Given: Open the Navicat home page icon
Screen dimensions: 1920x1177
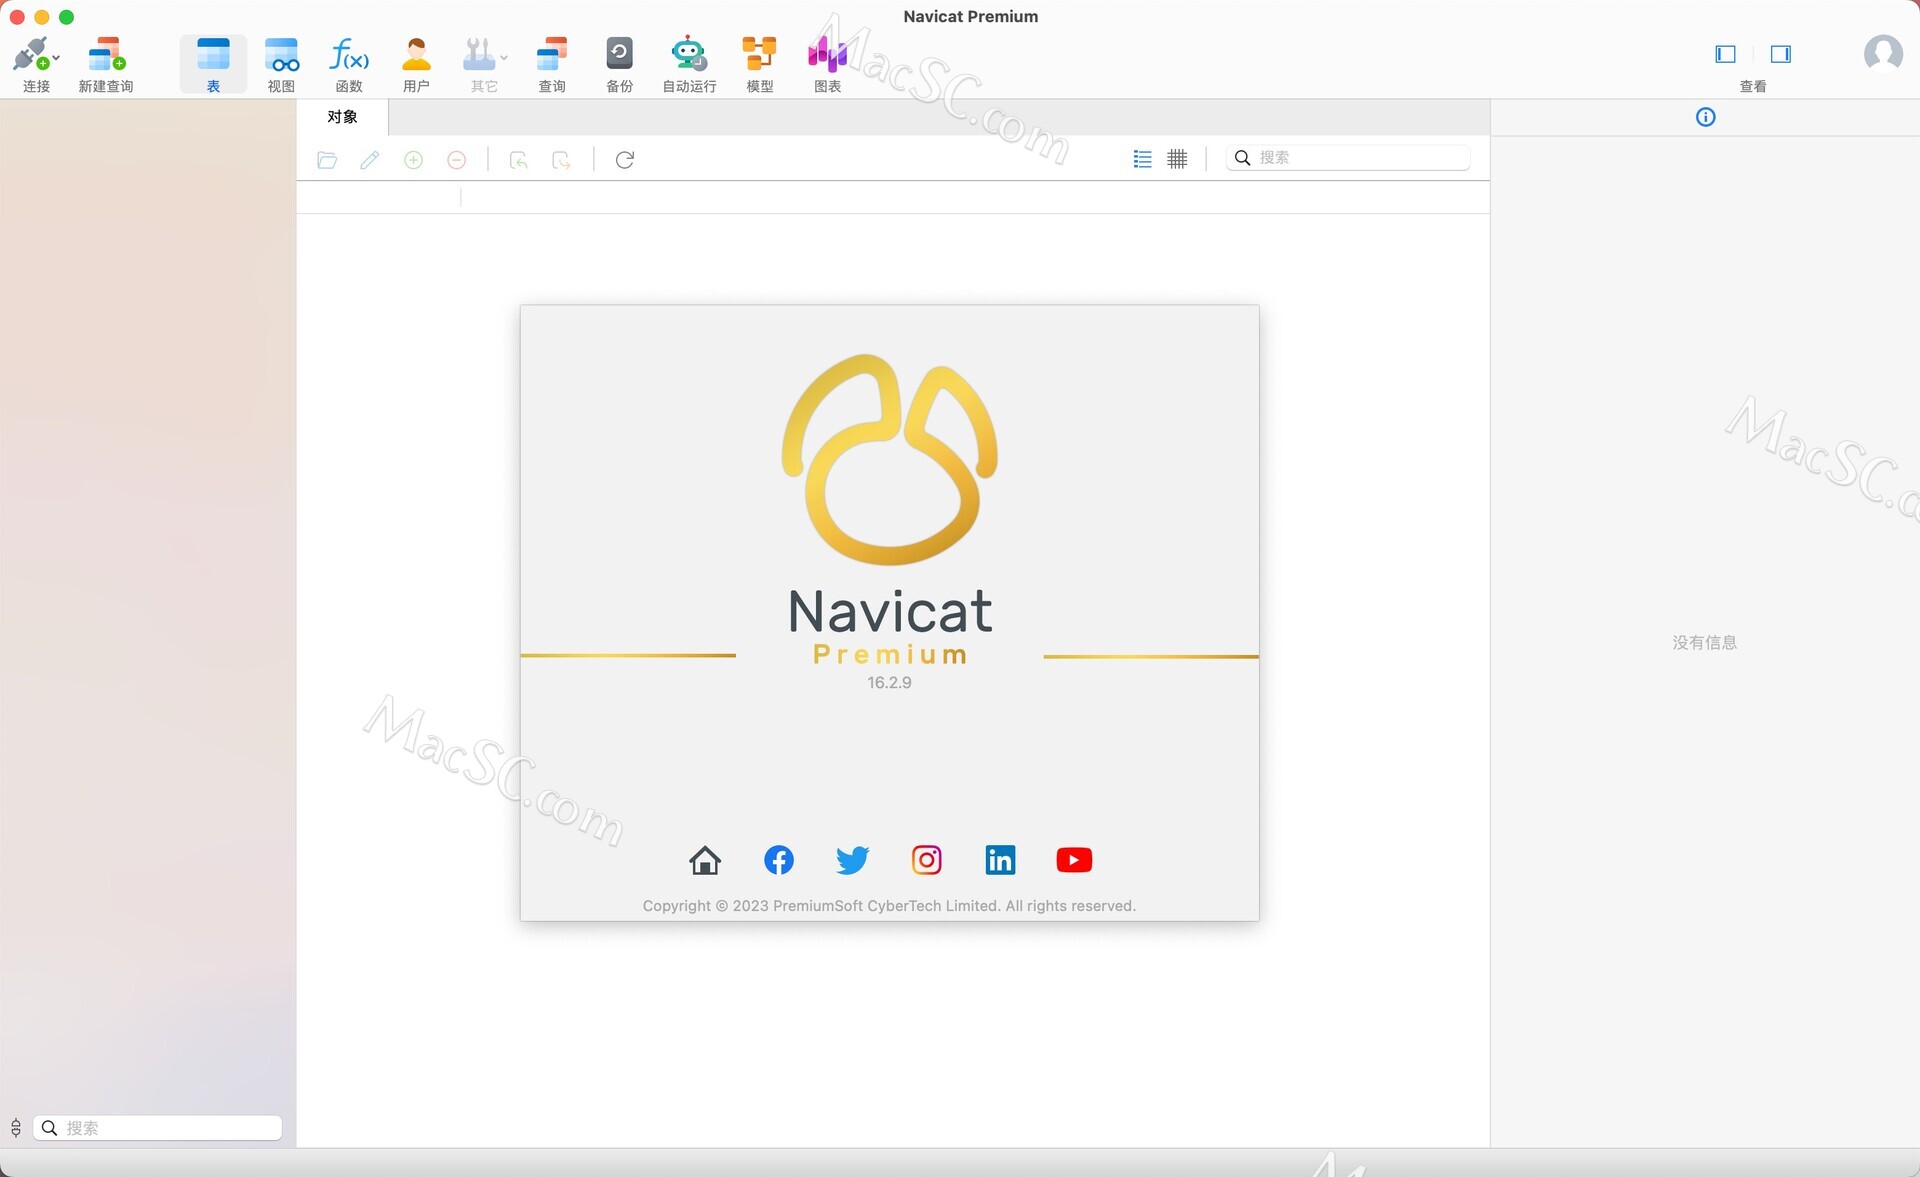Looking at the screenshot, I should coord(705,860).
